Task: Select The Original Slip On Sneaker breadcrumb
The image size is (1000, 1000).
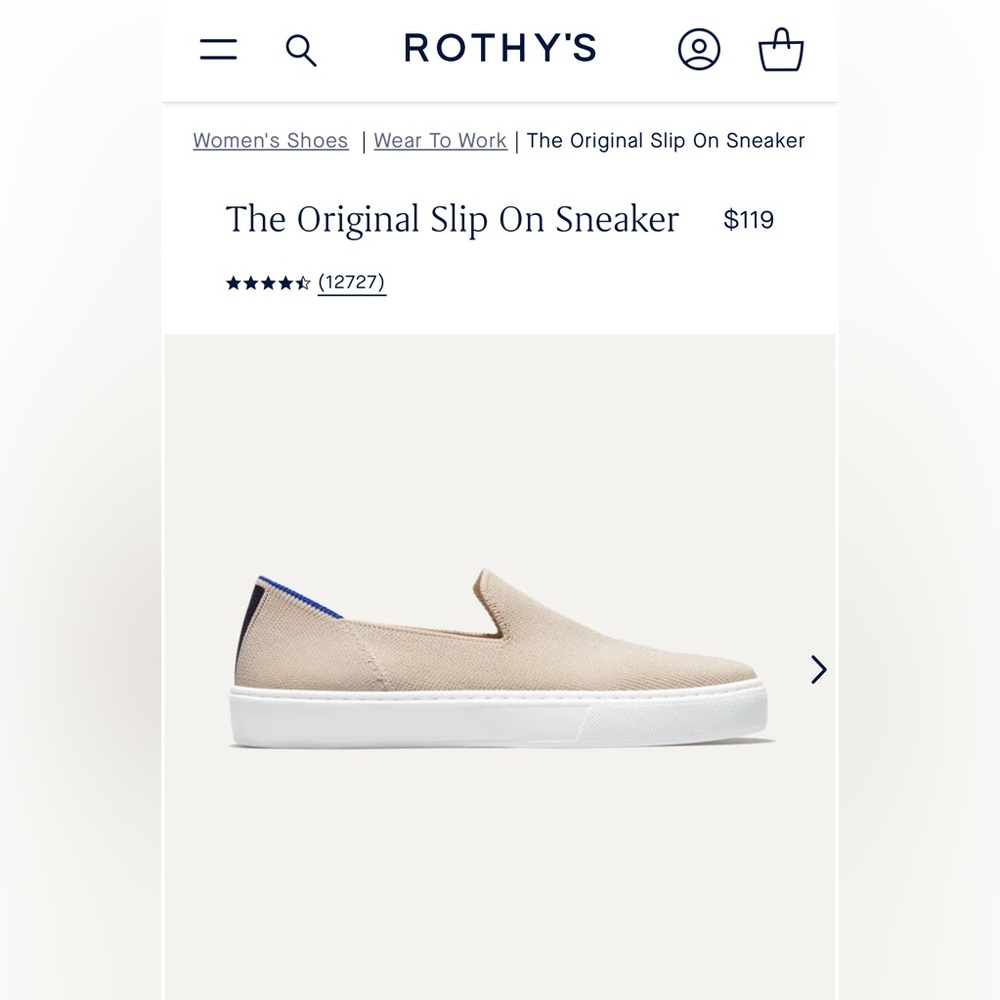Action: point(665,141)
